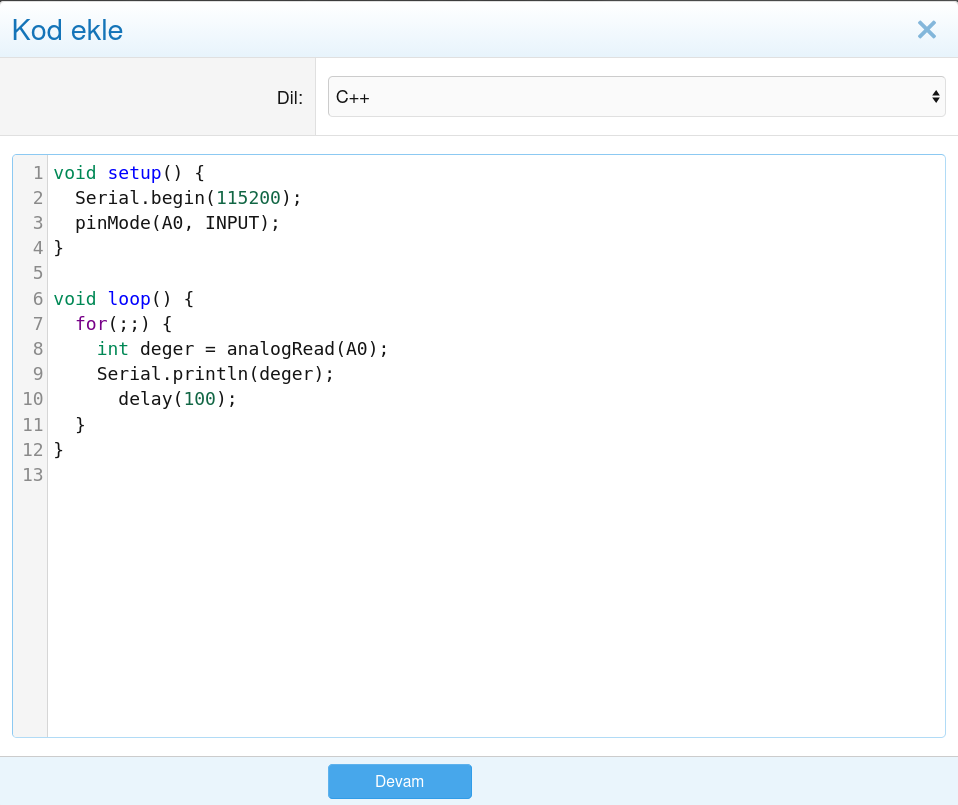Click line number 13 in the gutter
This screenshot has width=958, height=805.
click(x=33, y=475)
